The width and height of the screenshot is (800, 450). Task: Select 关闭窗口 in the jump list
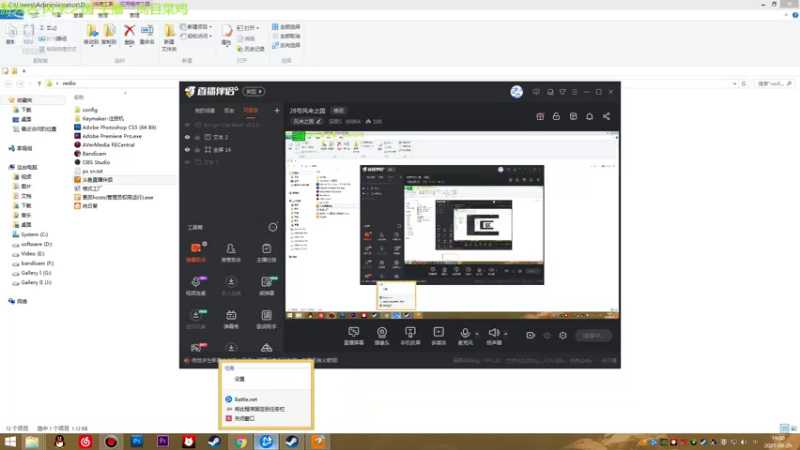click(x=266, y=418)
